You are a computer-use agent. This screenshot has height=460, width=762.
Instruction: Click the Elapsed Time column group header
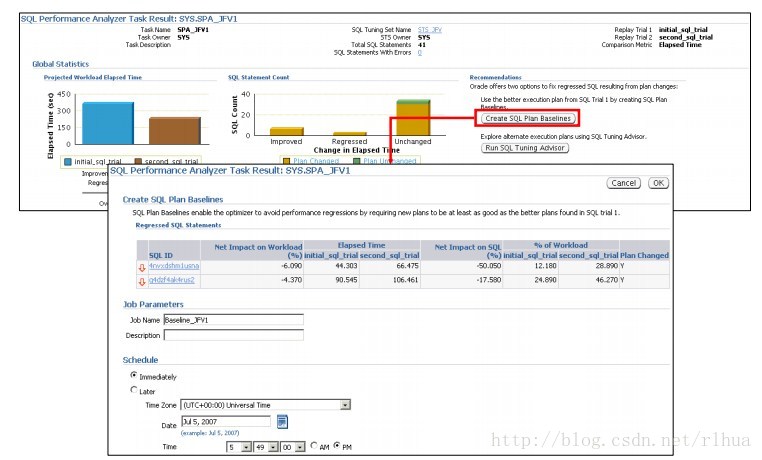(x=361, y=245)
